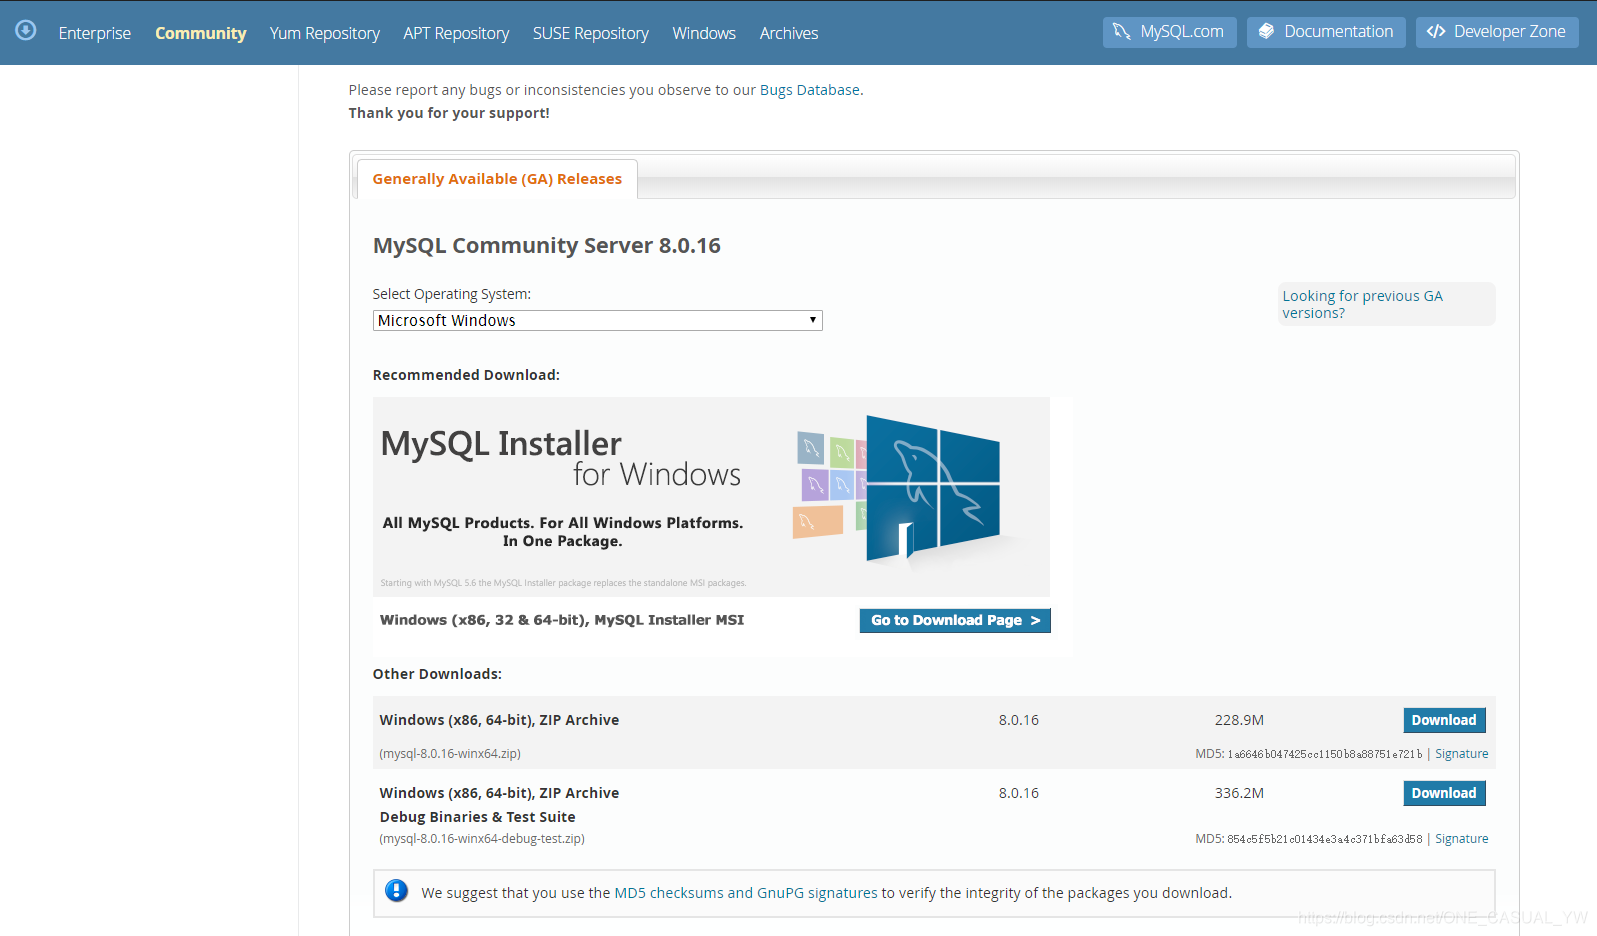1597x936 pixels.
Task: Open the Archives nav item
Action: [789, 33]
